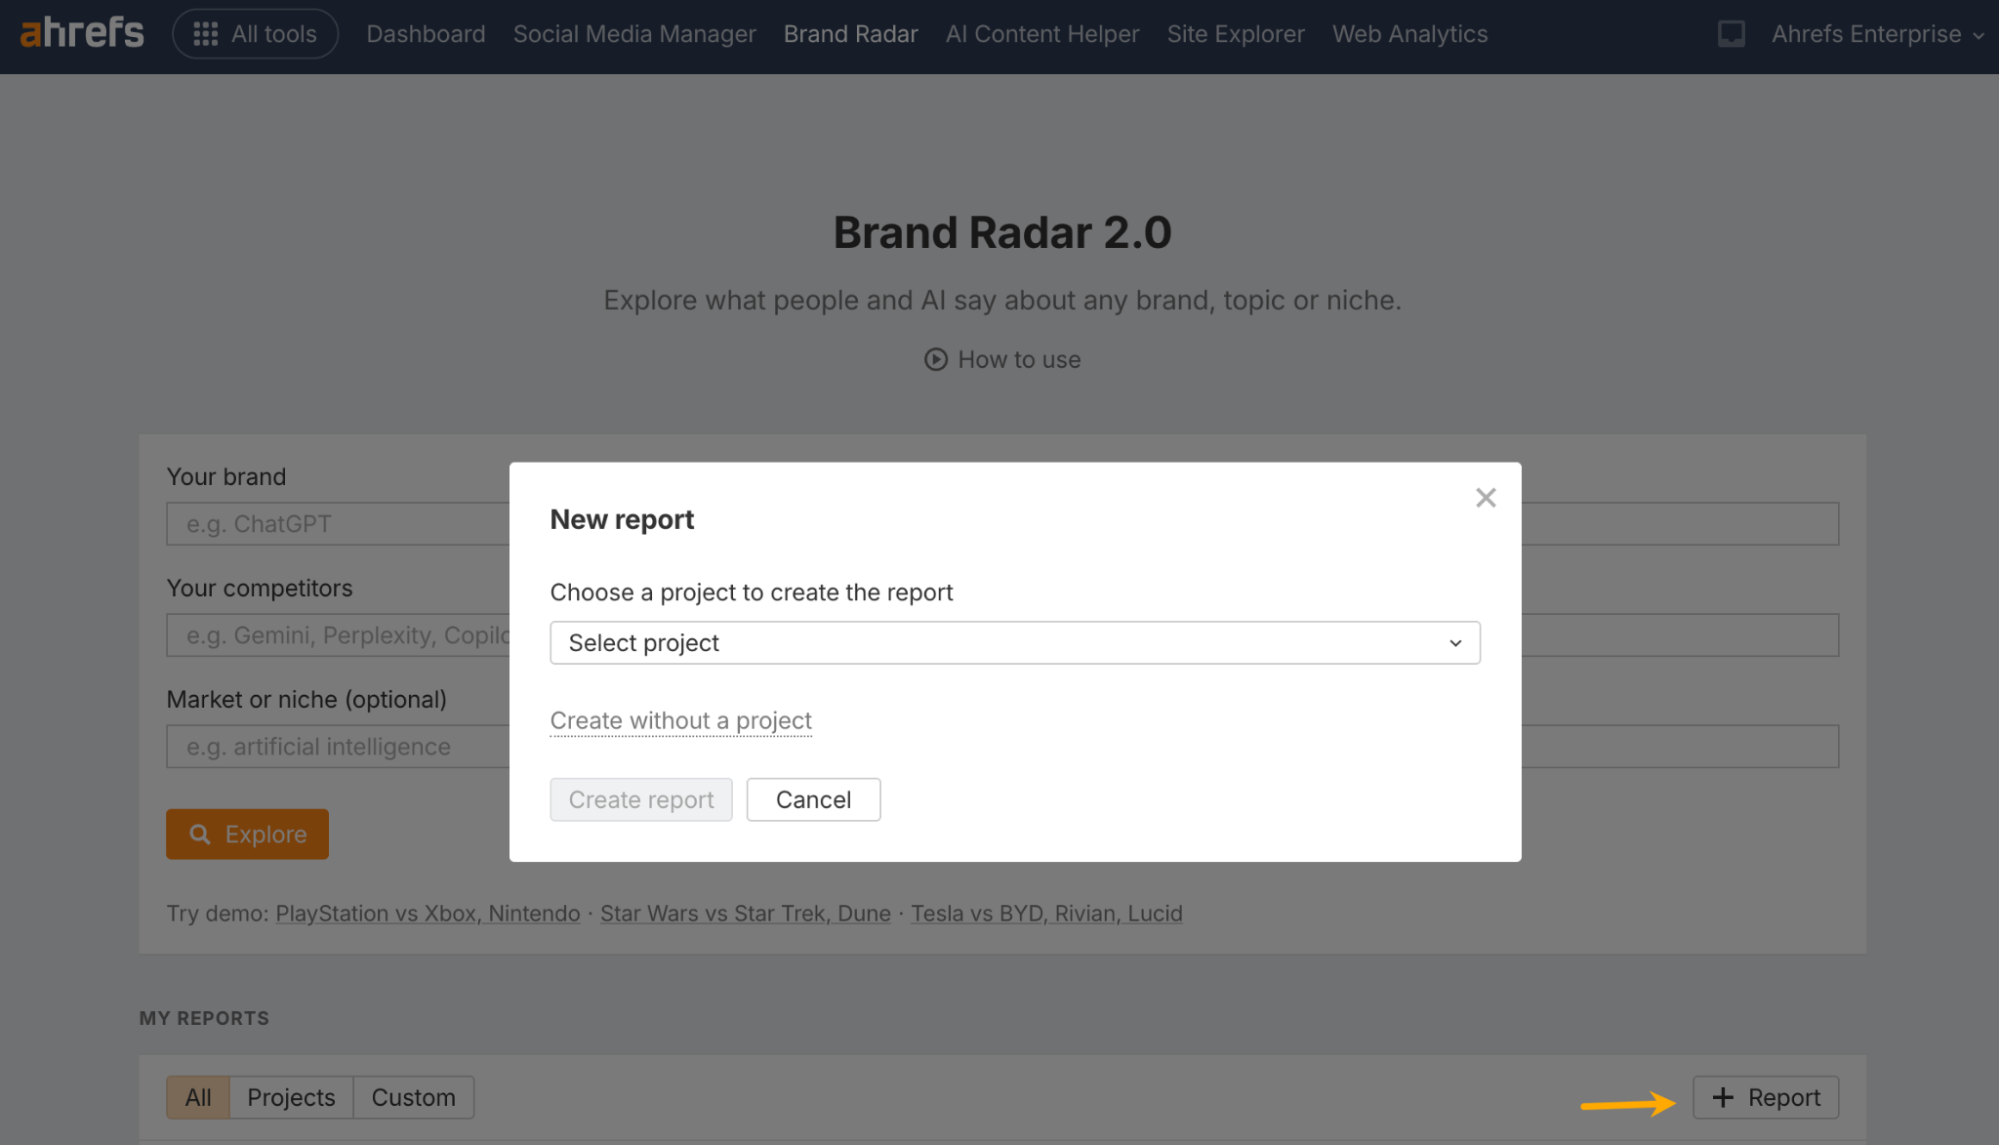Viewport: 1999px width, 1145px height.
Task: Click the How to use play icon
Action: (x=935, y=360)
